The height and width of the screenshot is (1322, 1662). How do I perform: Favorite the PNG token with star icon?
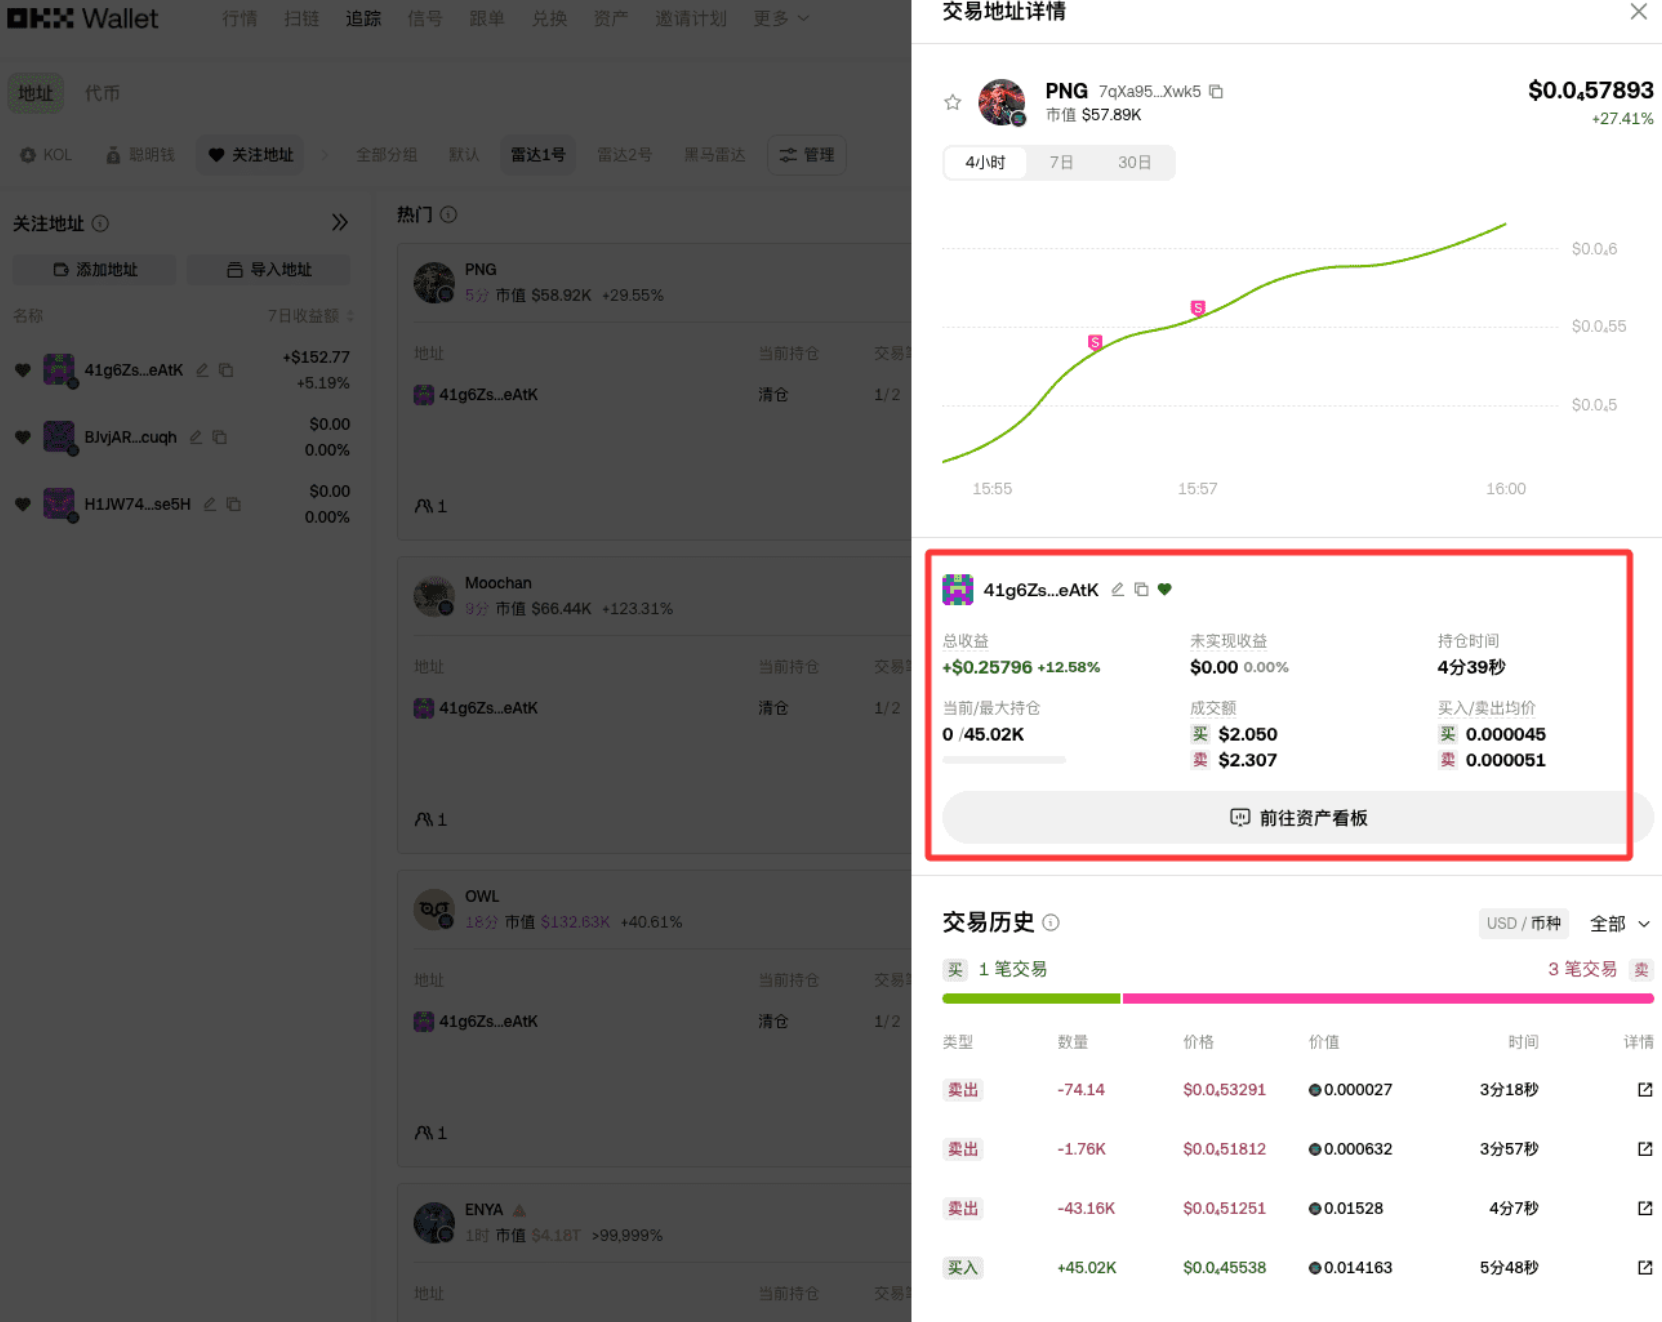(x=952, y=102)
